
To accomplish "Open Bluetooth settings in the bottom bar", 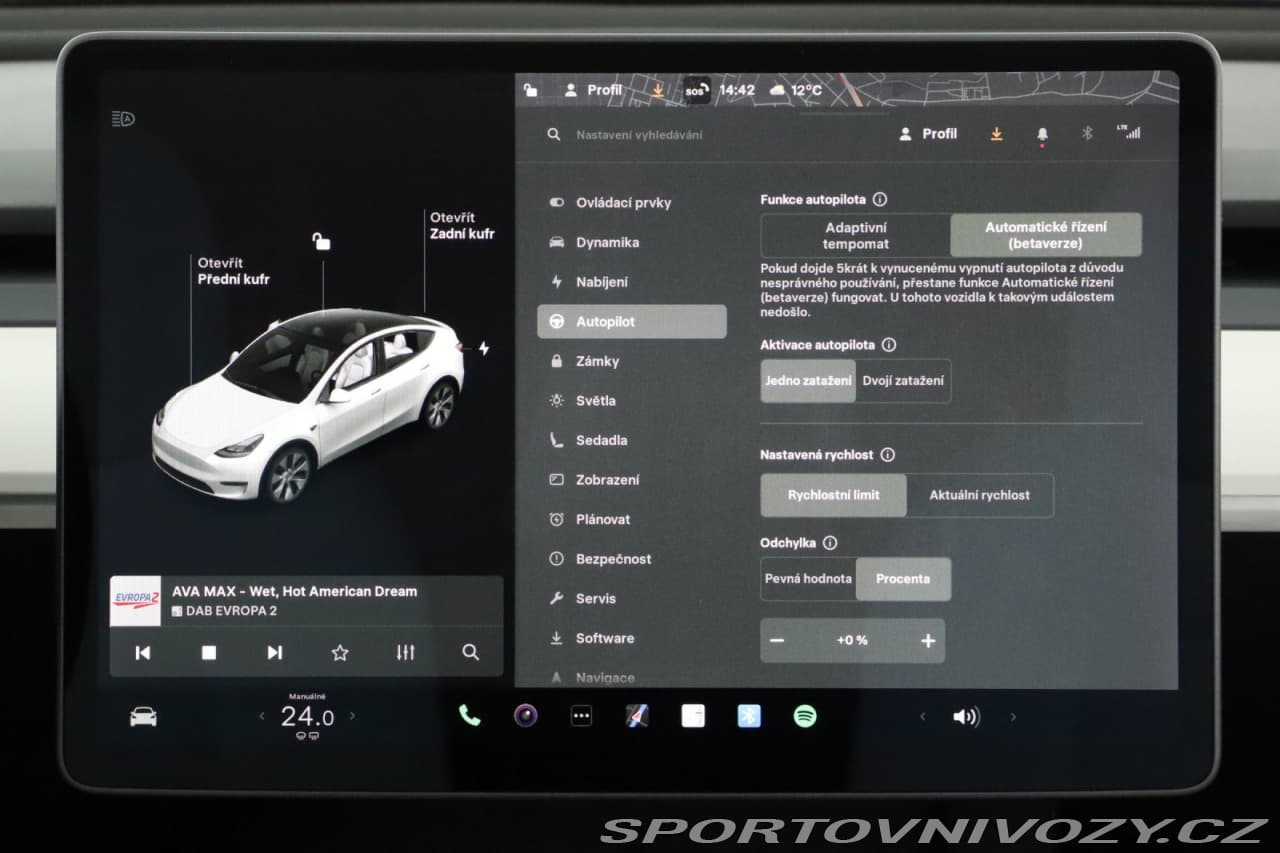I will 749,716.
